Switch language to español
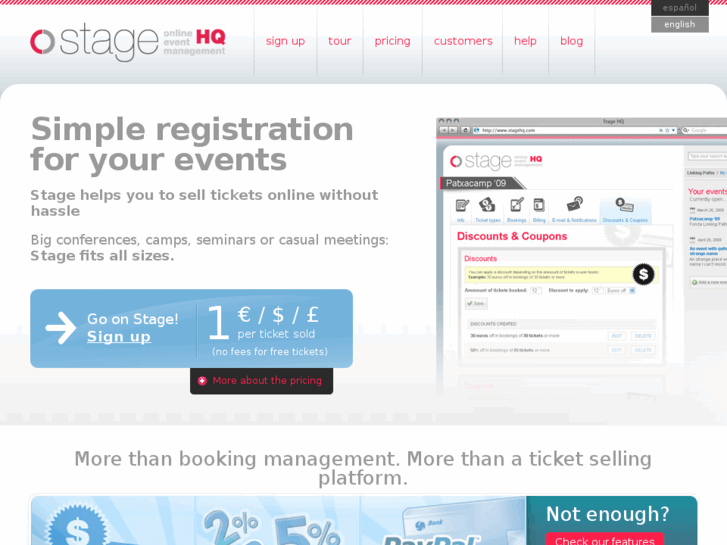The image size is (727, 545). tap(679, 8)
